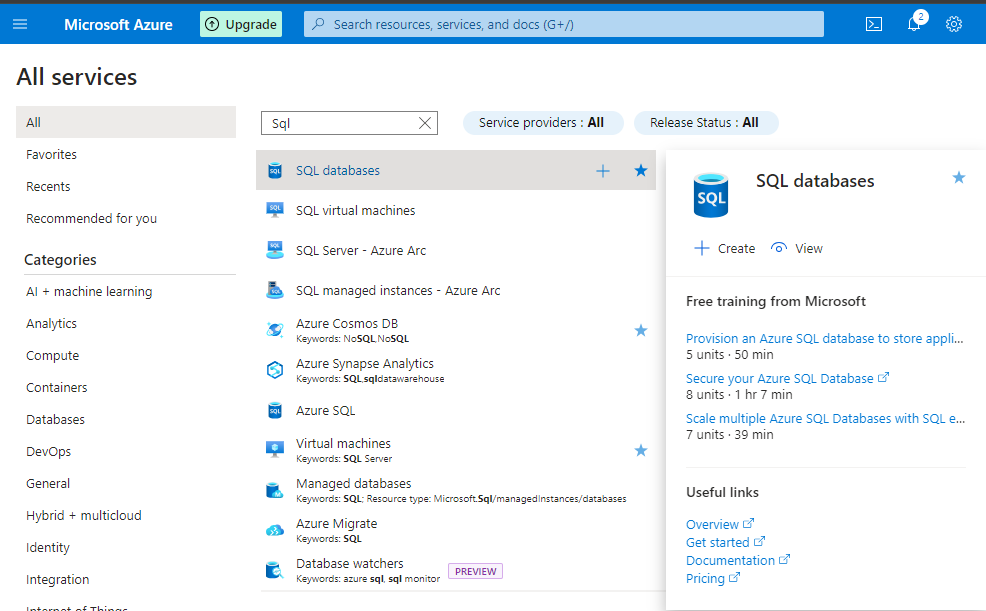The width and height of the screenshot is (986, 611).
Task: Open the portal hamburger menu
Action: tap(20, 25)
